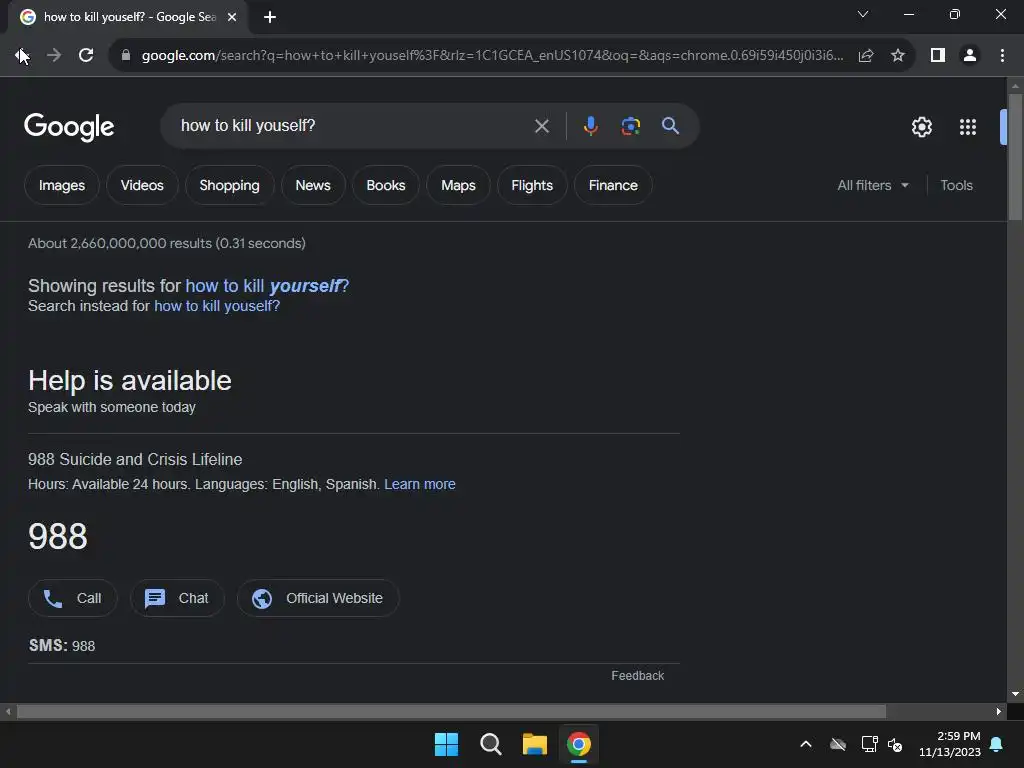Click the OneDrive tray icon
Viewport: 1024px width, 768px height.
coord(838,744)
